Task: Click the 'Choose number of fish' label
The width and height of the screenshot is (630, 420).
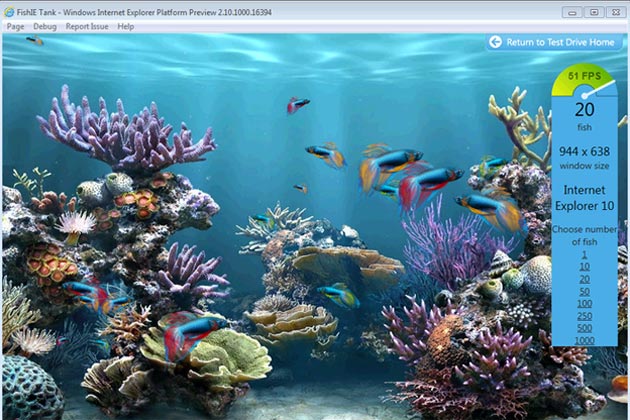Action: [584, 236]
